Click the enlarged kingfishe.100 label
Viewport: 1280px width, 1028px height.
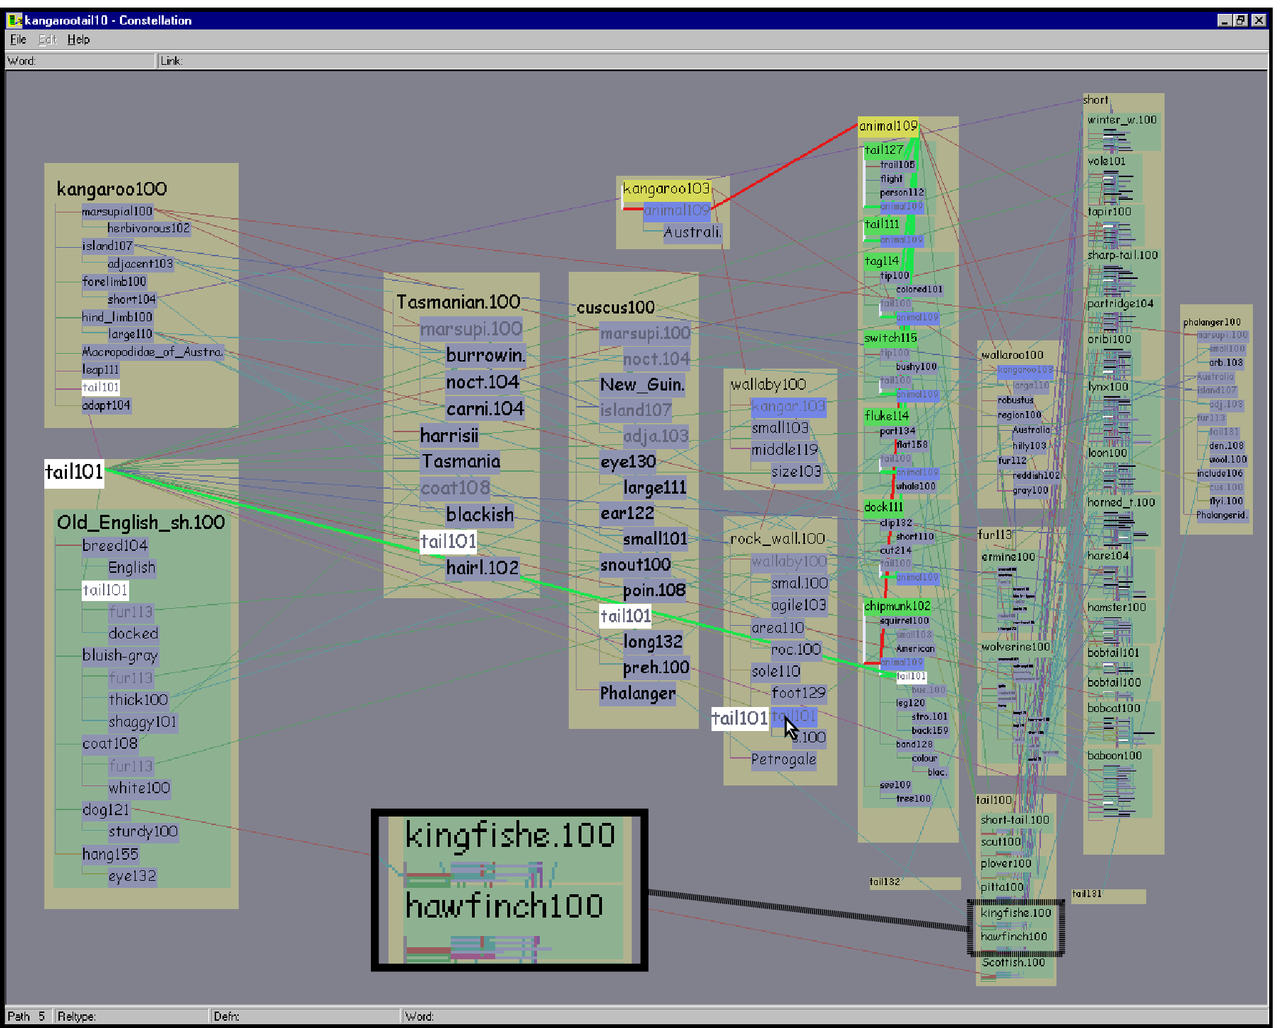click(x=509, y=836)
